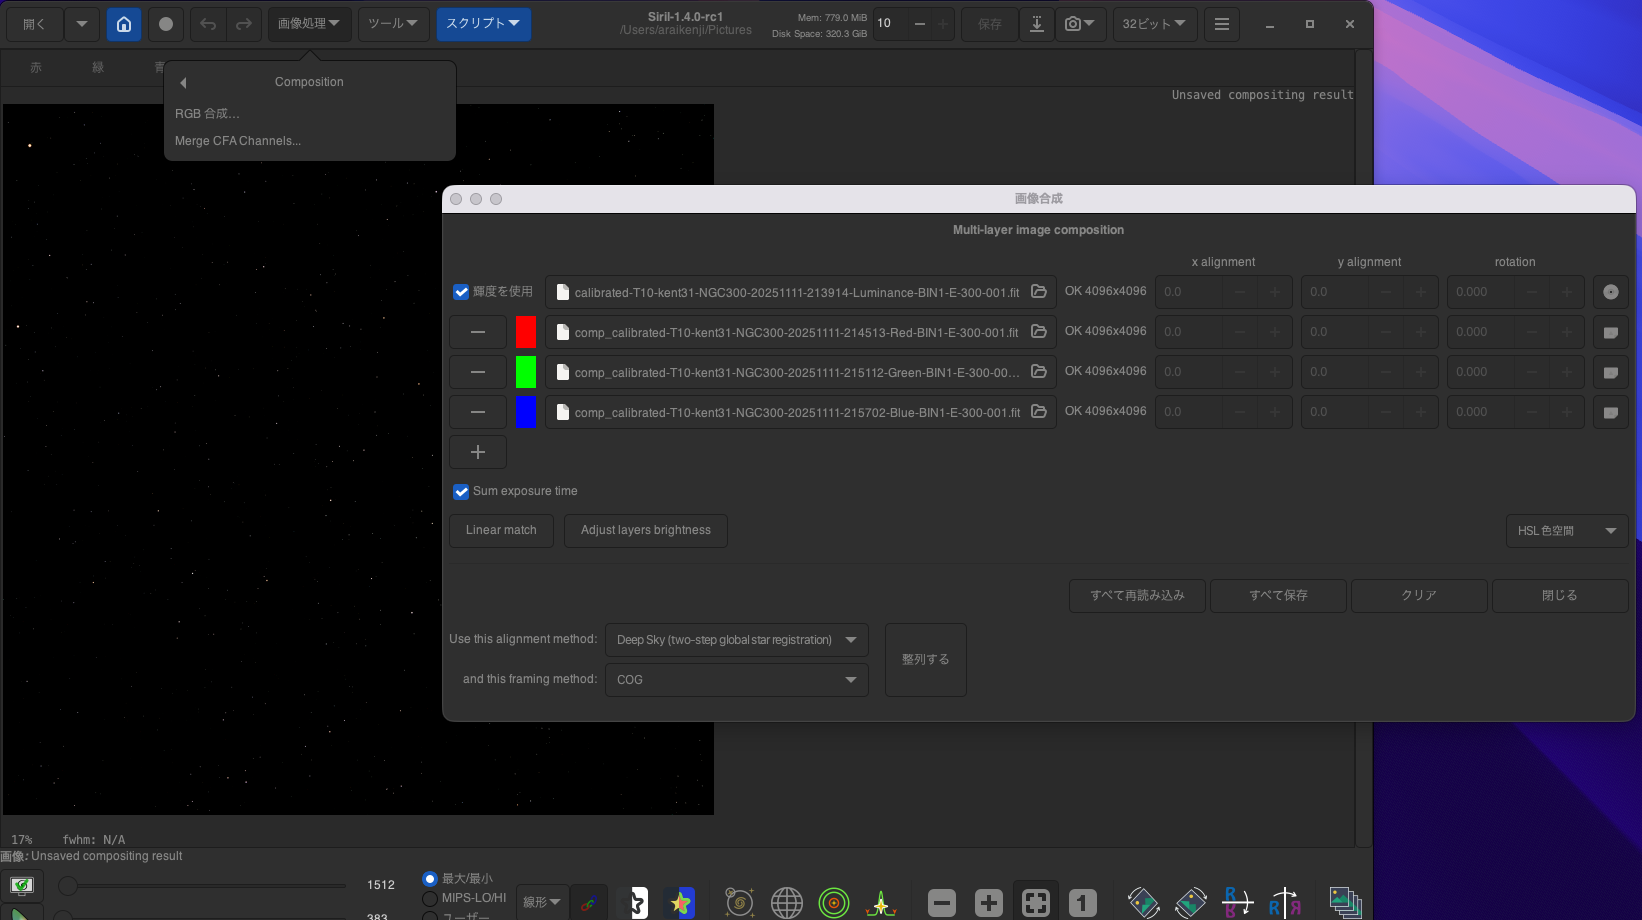
Task: Click the home directory icon in toolbar
Action: click(124, 24)
